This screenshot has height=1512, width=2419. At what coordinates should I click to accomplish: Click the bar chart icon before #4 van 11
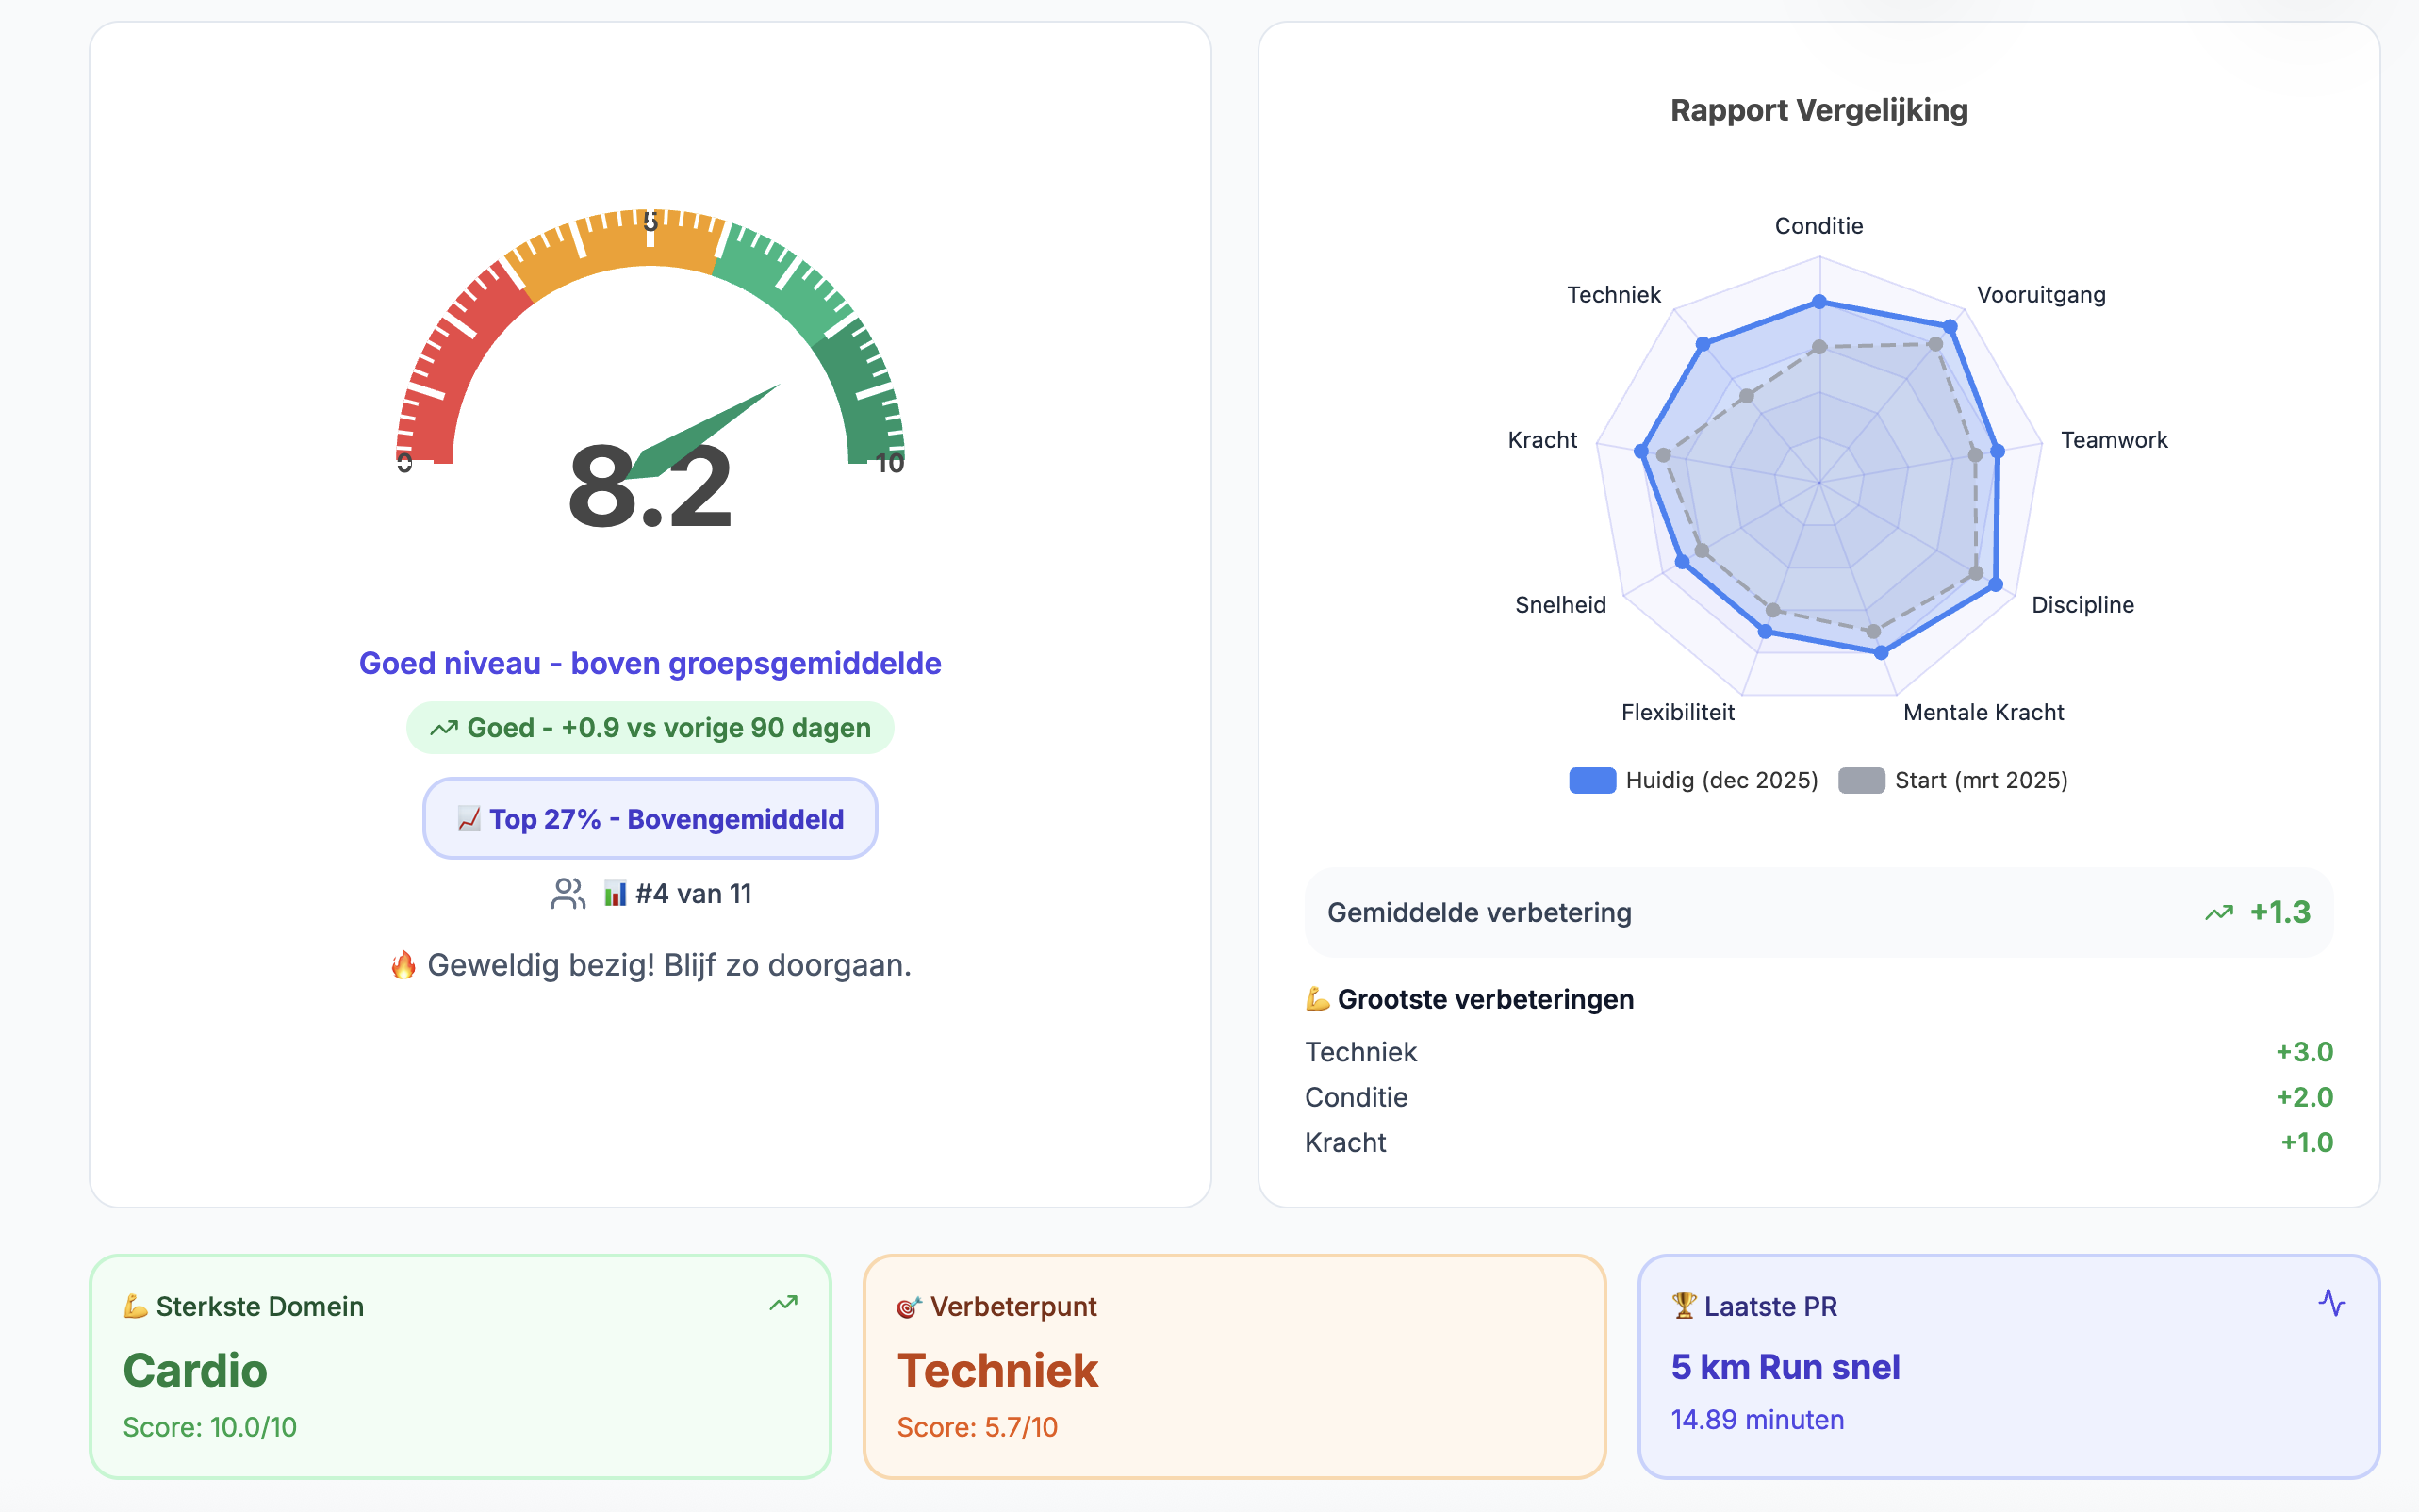coord(615,893)
